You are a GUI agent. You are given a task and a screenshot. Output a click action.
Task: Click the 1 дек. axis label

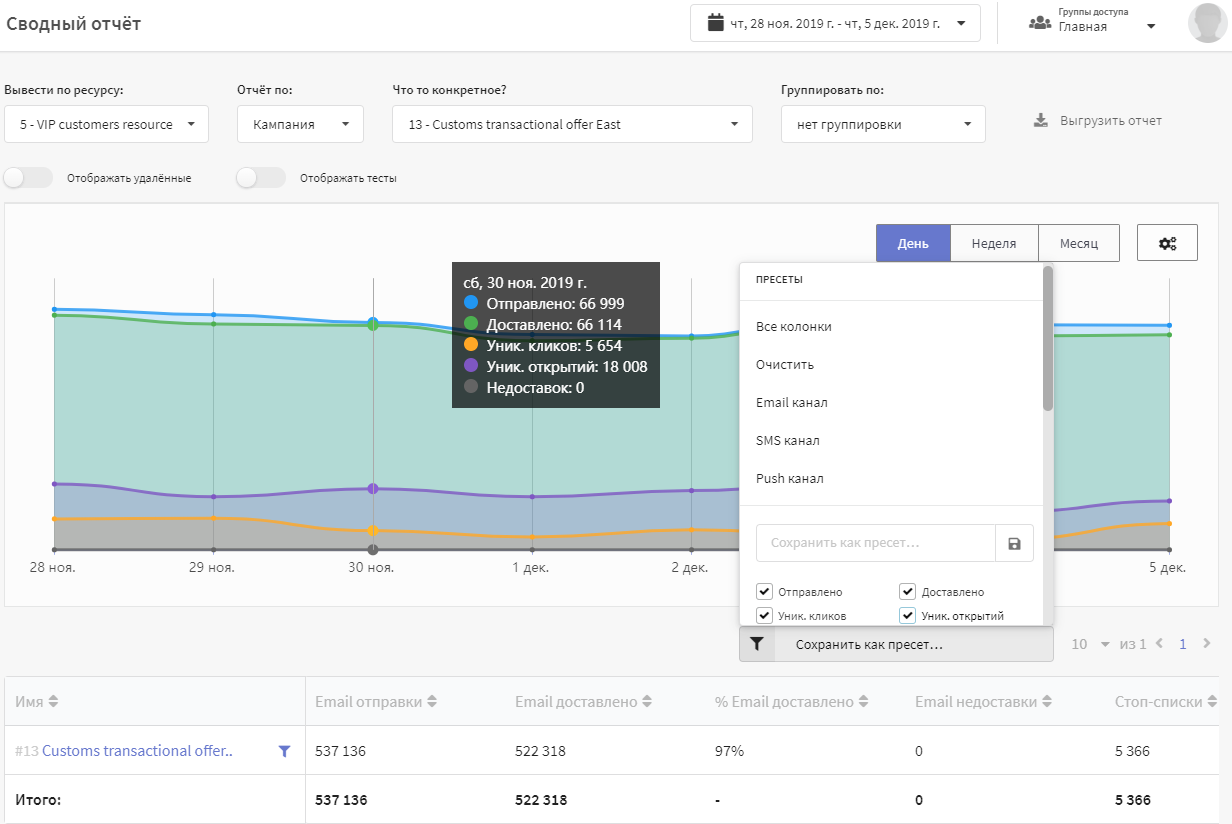click(530, 568)
